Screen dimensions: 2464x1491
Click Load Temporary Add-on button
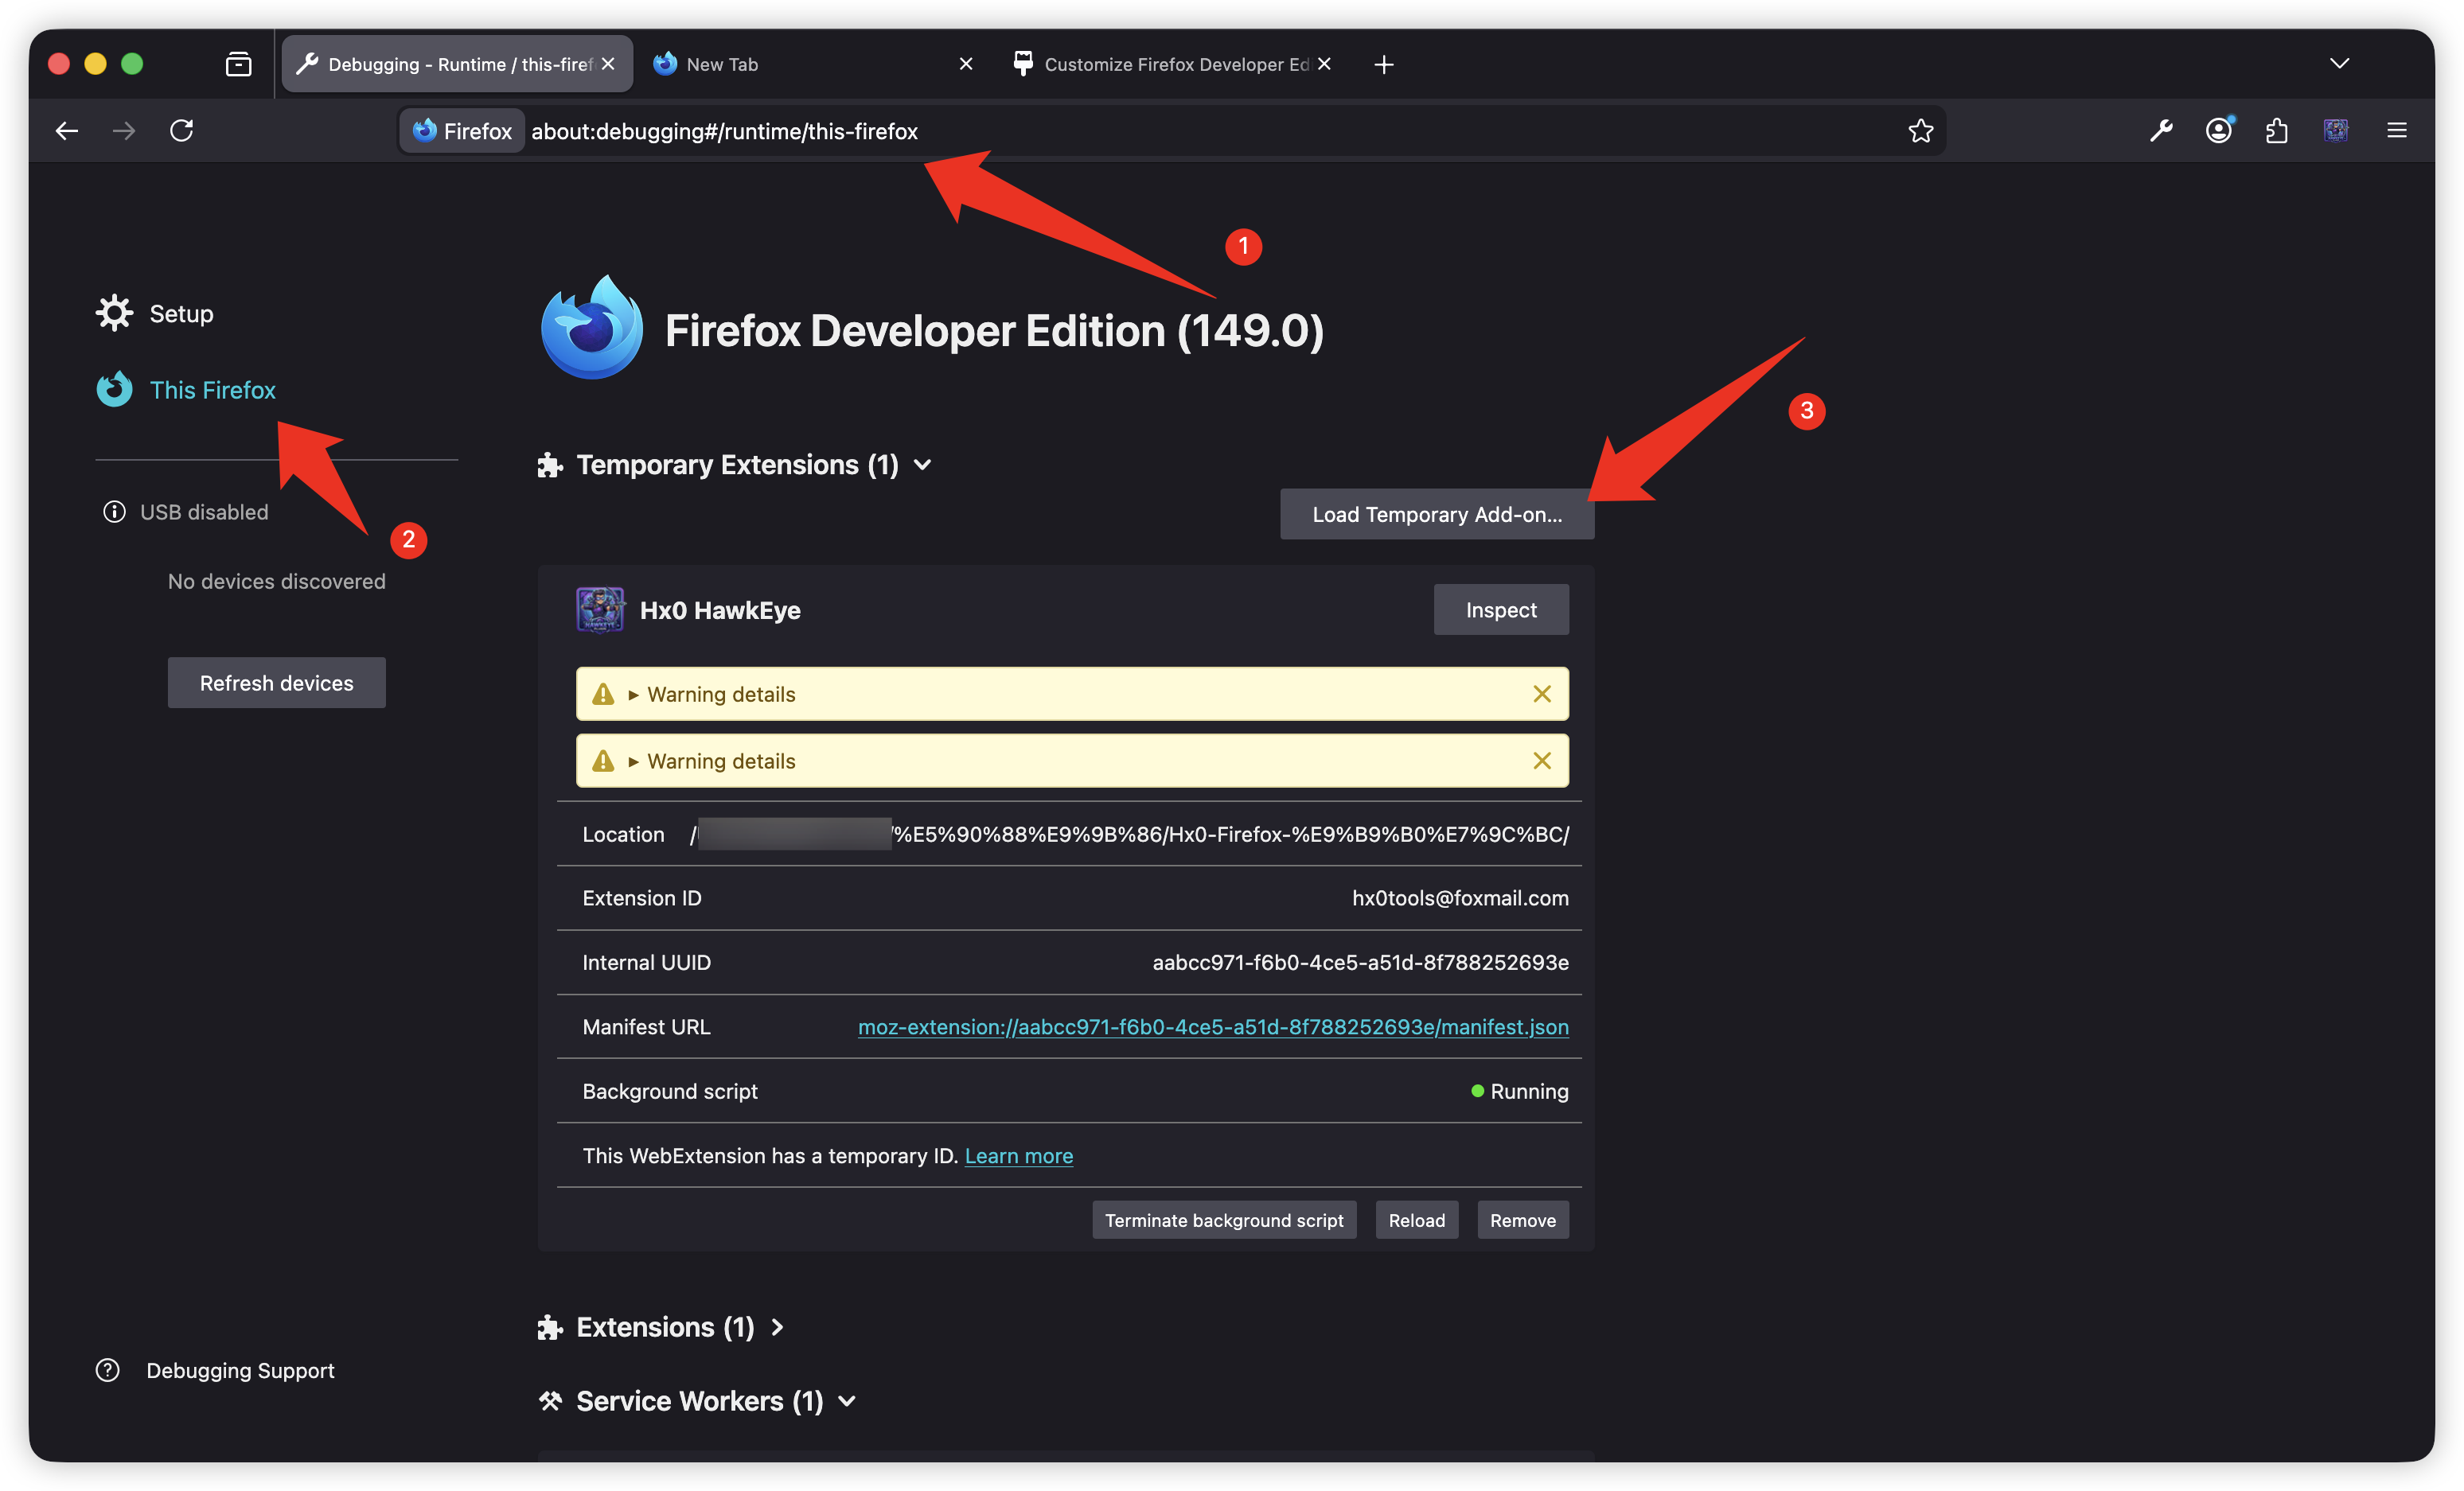1436,515
